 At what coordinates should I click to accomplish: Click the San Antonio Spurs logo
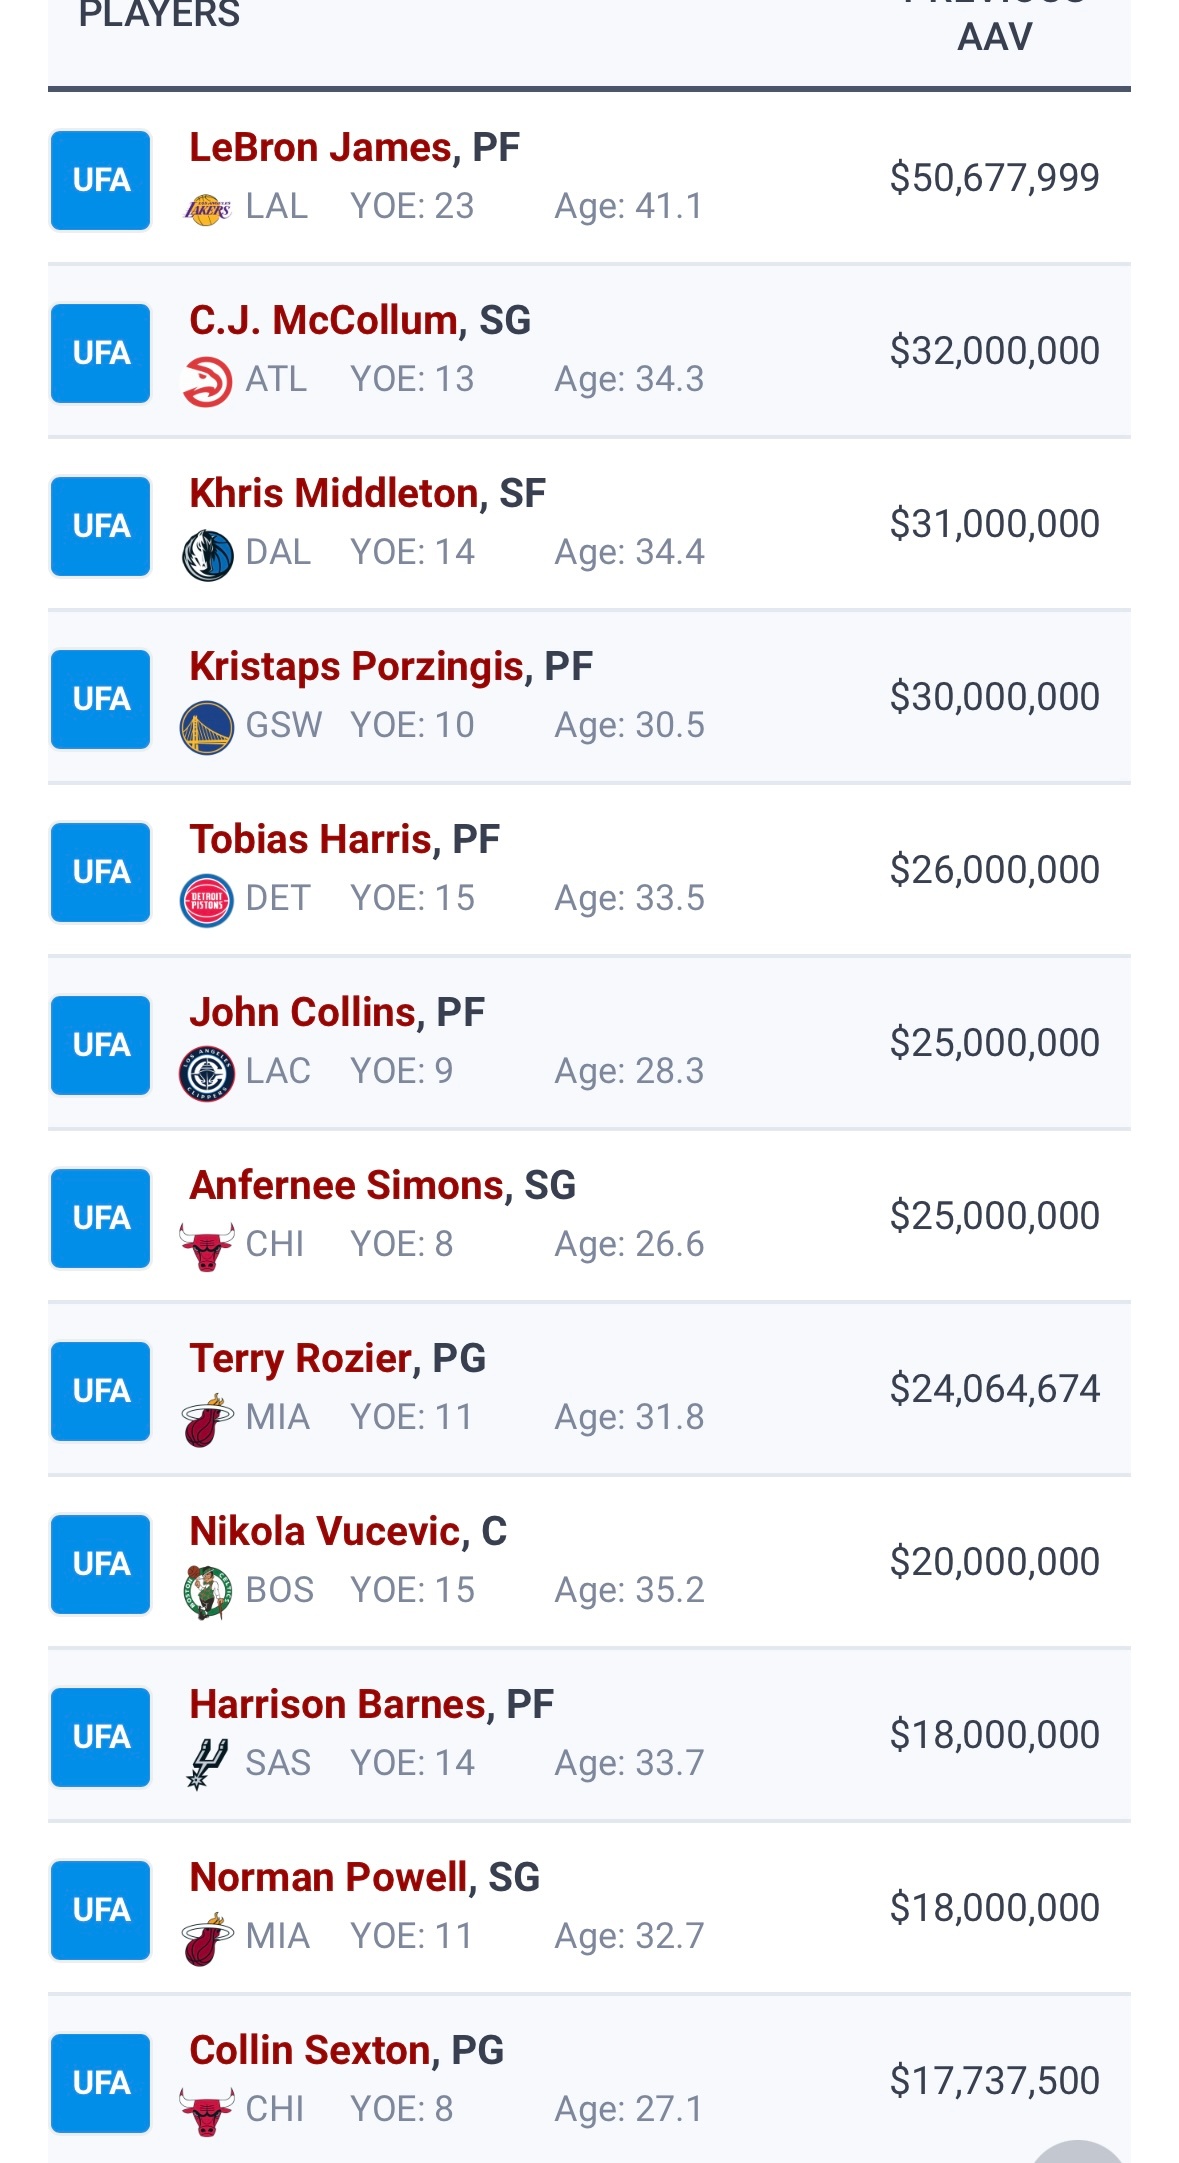[207, 1764]
